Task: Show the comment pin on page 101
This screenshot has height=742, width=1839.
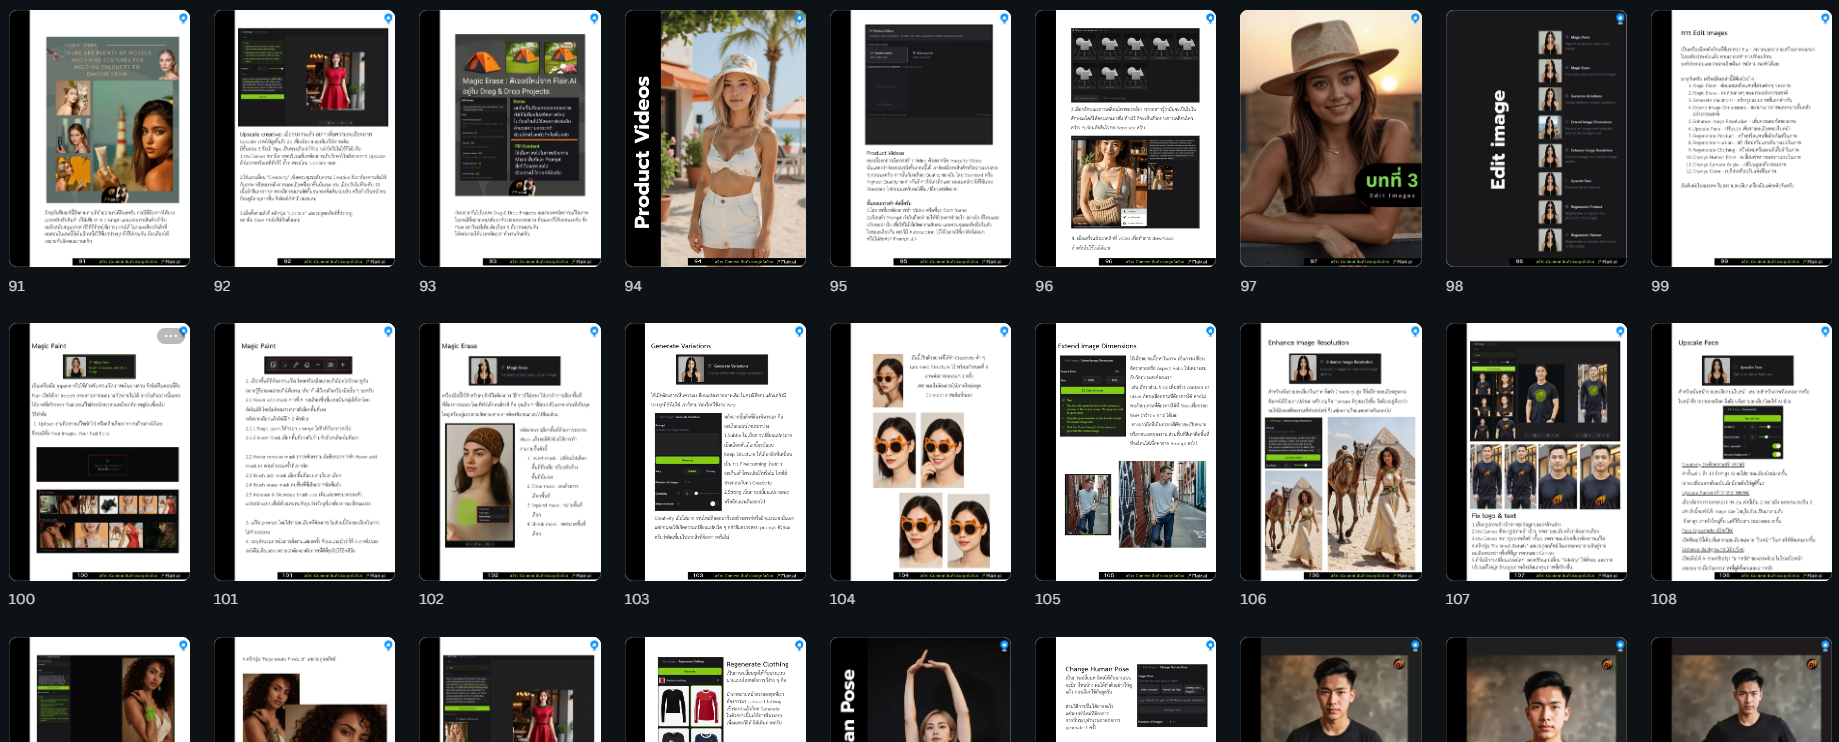Action: tap(388, 331)
